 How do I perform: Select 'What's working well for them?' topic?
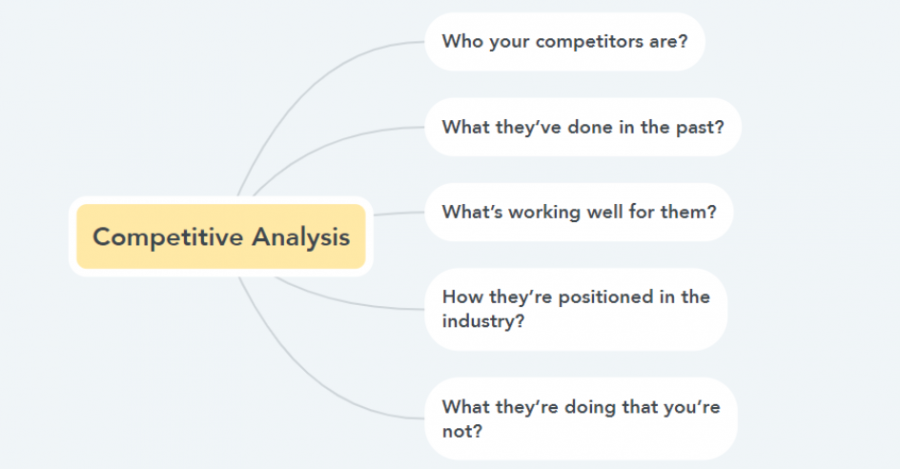click(x=579, y=212)
